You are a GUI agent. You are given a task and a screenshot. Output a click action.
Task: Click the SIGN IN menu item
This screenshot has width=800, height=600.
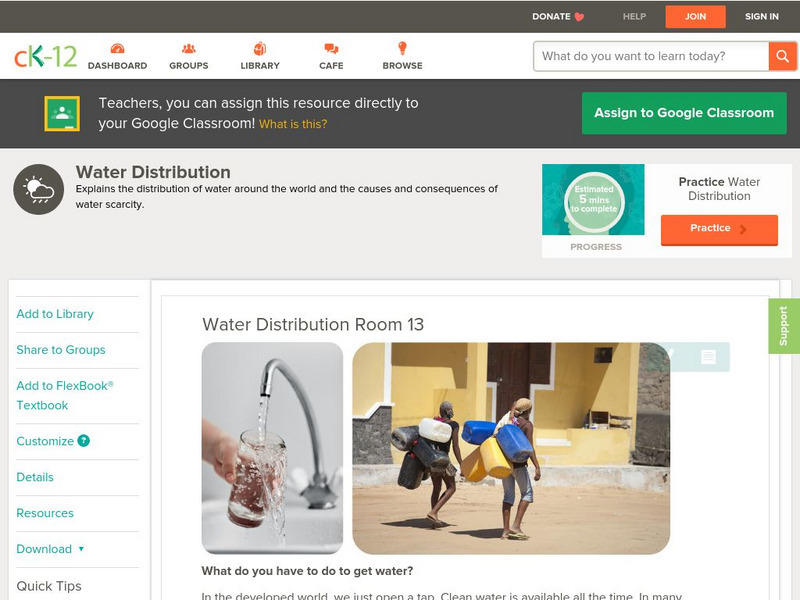point(762,16)
